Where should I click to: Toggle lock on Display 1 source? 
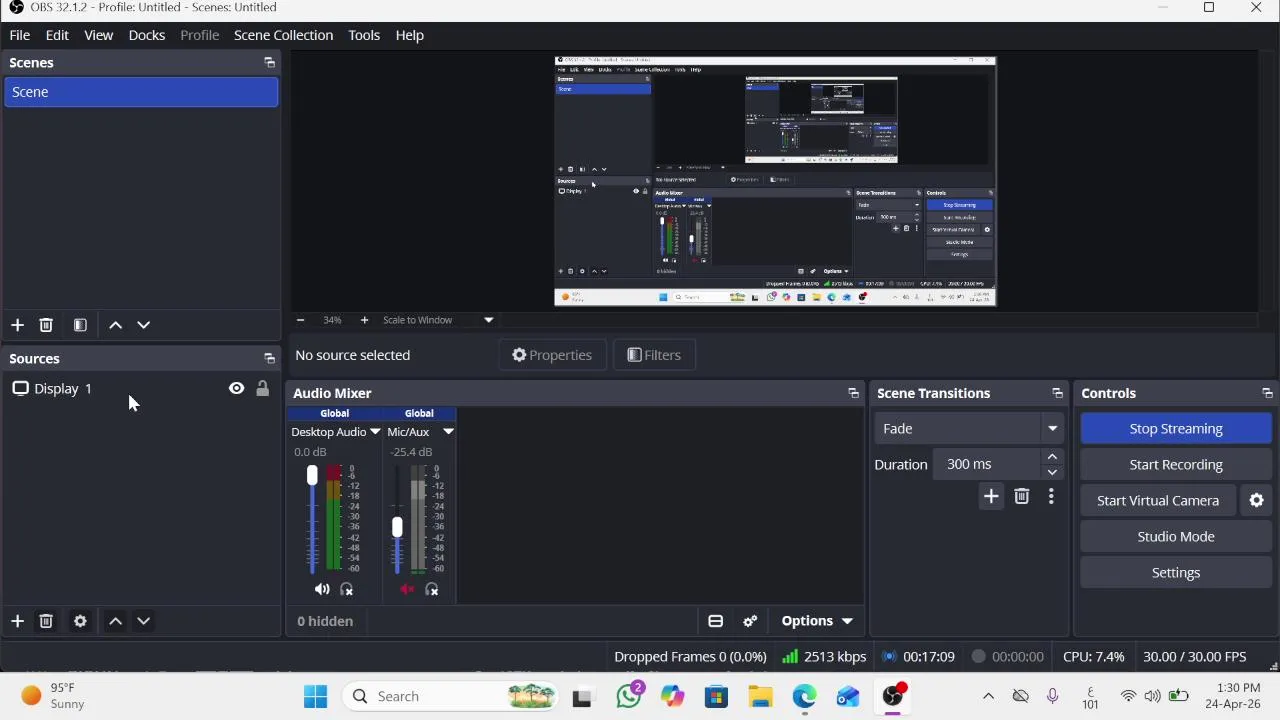[x=262, y=389]
